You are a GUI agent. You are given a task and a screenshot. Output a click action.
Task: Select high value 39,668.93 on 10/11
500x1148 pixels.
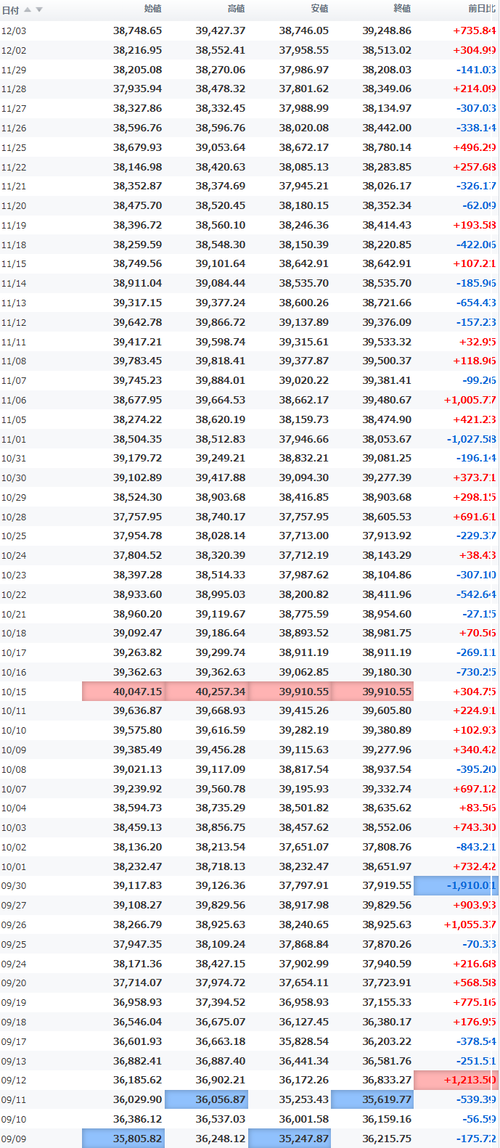(220, 709)
